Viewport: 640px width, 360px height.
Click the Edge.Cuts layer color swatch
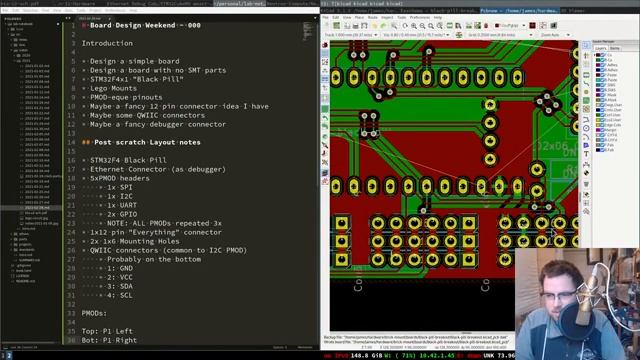pyautogui.click(x=598, y=125)
